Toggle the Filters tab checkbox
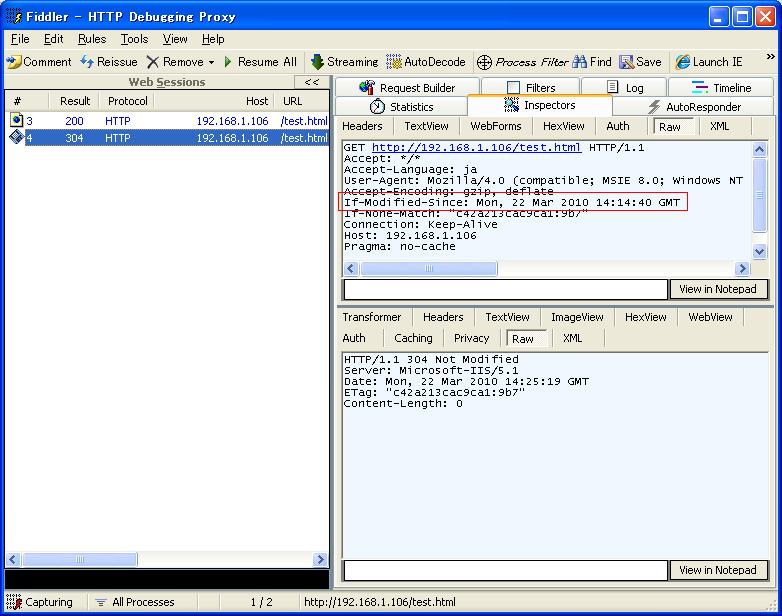 point(513,88)
